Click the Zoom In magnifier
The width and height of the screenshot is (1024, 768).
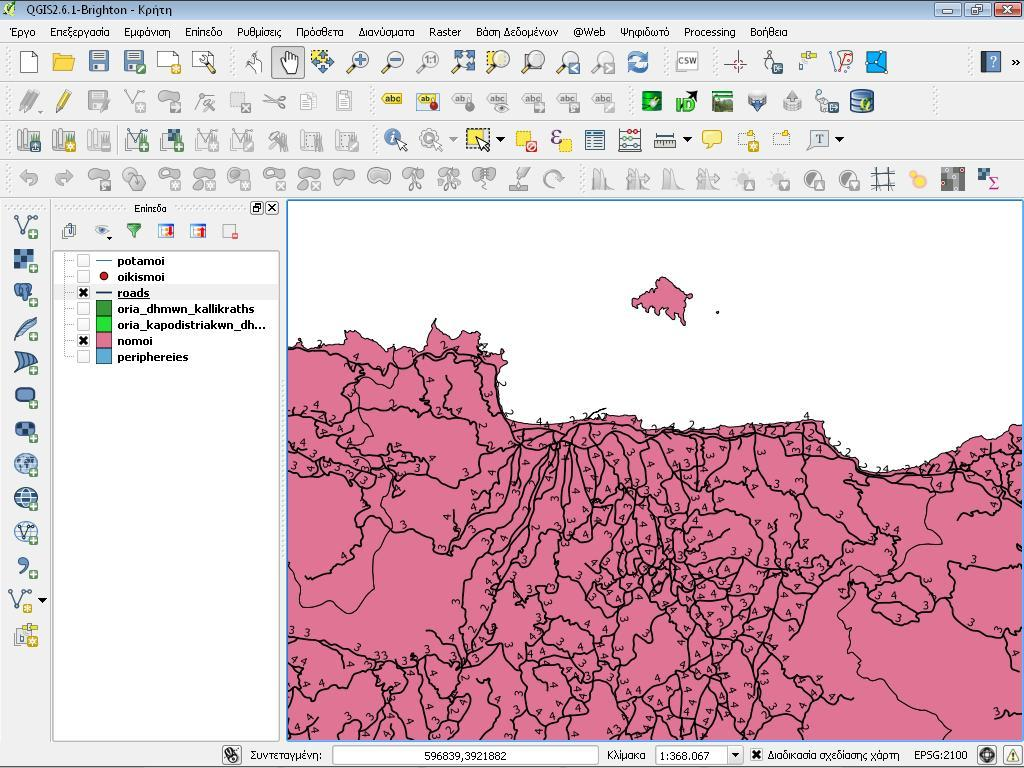[358, 62]
